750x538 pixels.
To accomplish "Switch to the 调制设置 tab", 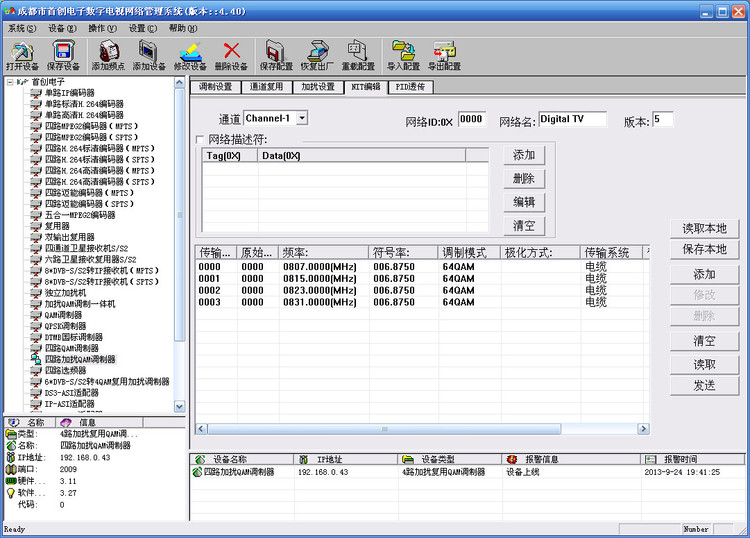I will pyautogui.click(x=215, y=87).
